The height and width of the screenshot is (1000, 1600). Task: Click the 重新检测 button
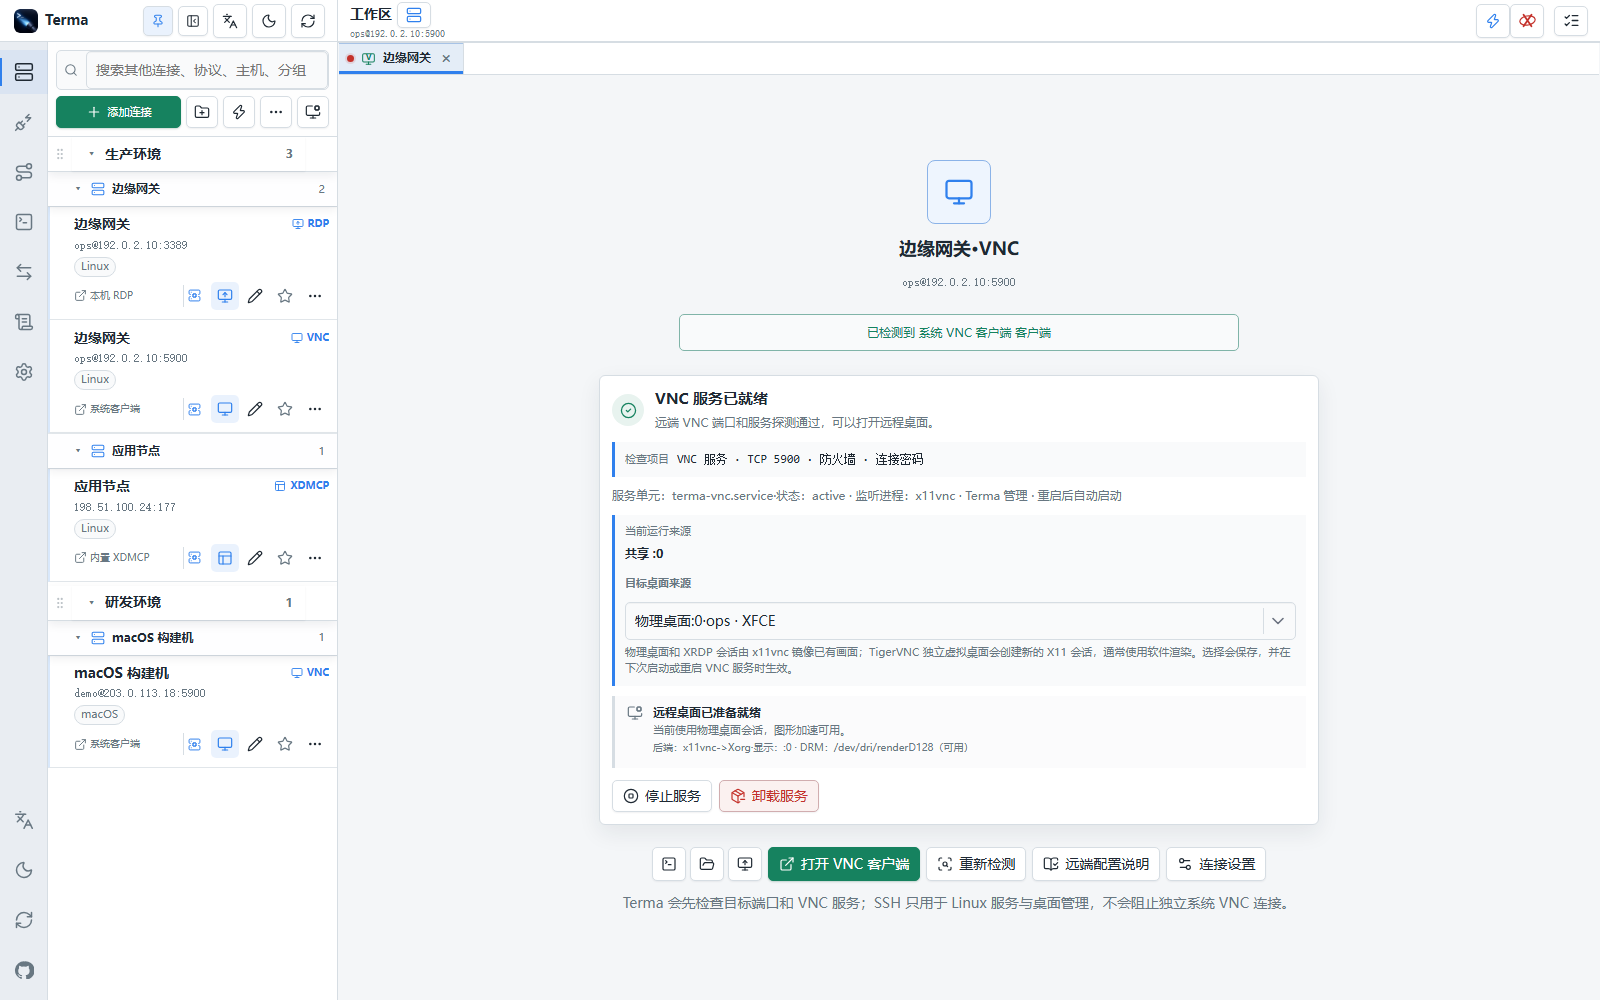(x=976, y=864)
